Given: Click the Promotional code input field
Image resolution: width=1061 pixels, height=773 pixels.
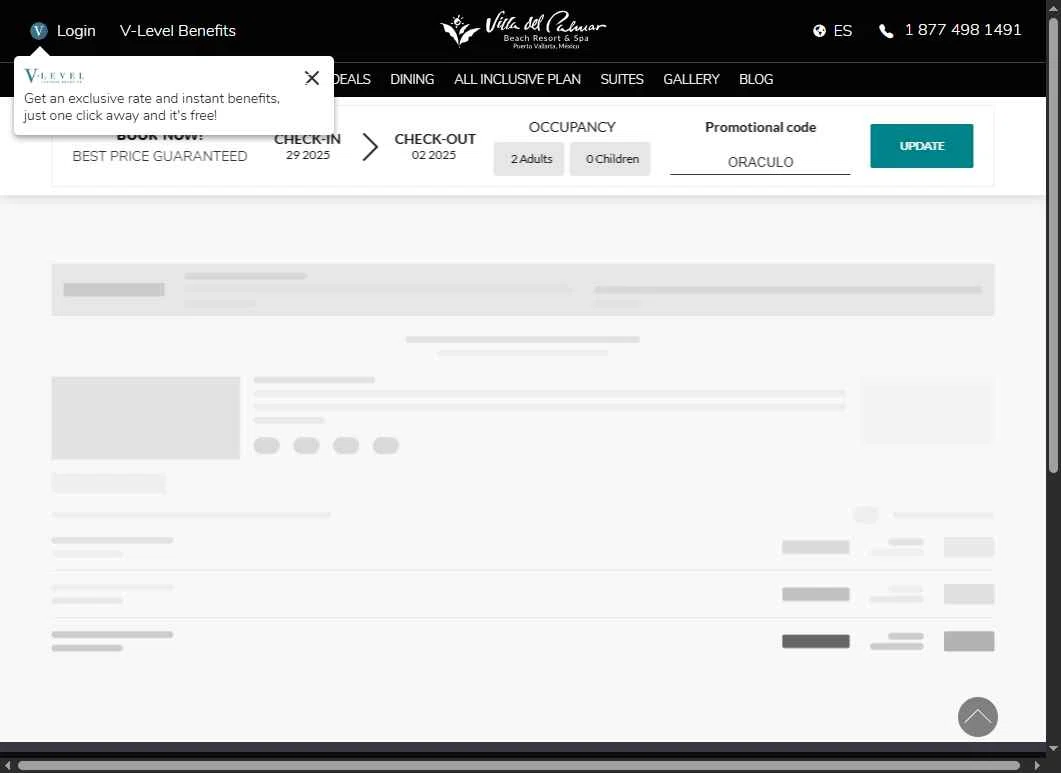Looking at the screenshot, I should 760,162.
